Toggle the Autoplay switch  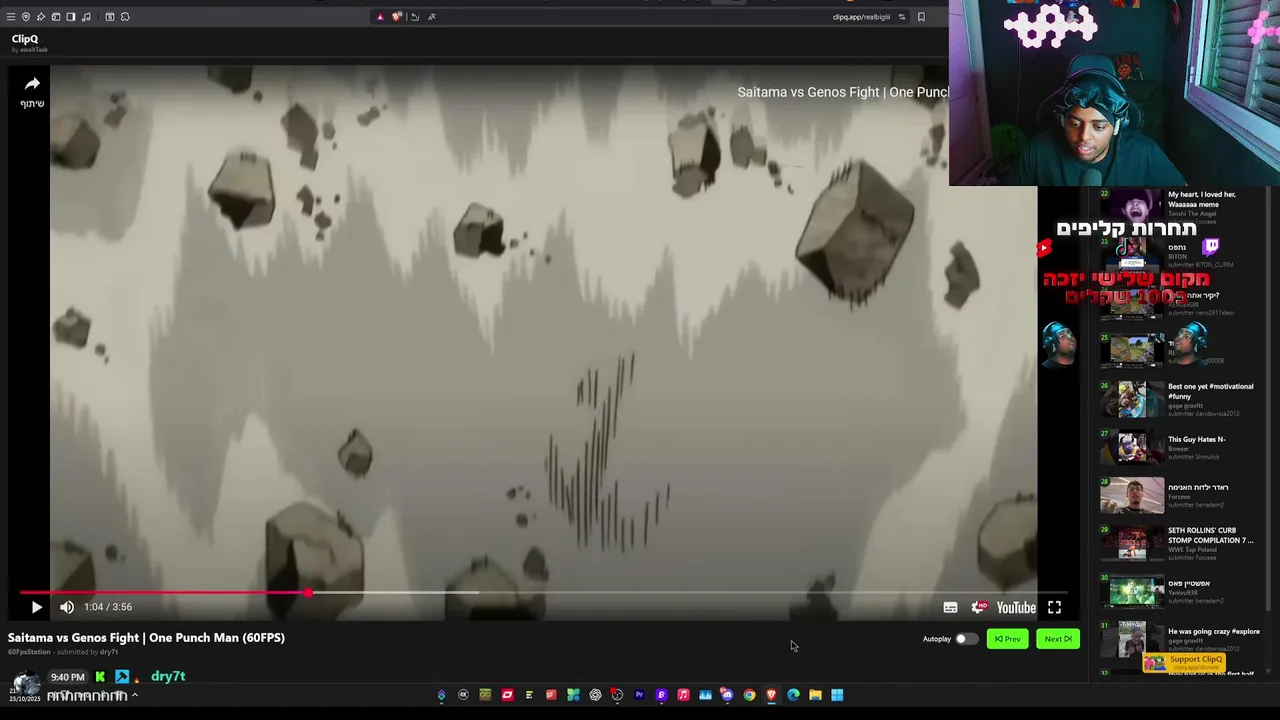[965, 639]
